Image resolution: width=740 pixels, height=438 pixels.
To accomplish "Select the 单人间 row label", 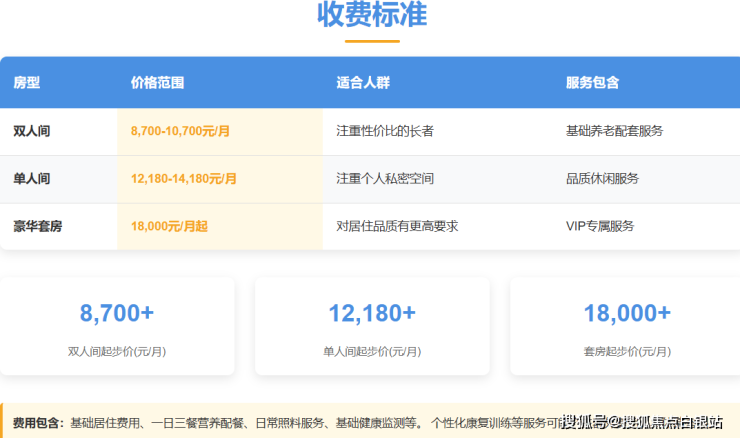I will click(32, 179).
